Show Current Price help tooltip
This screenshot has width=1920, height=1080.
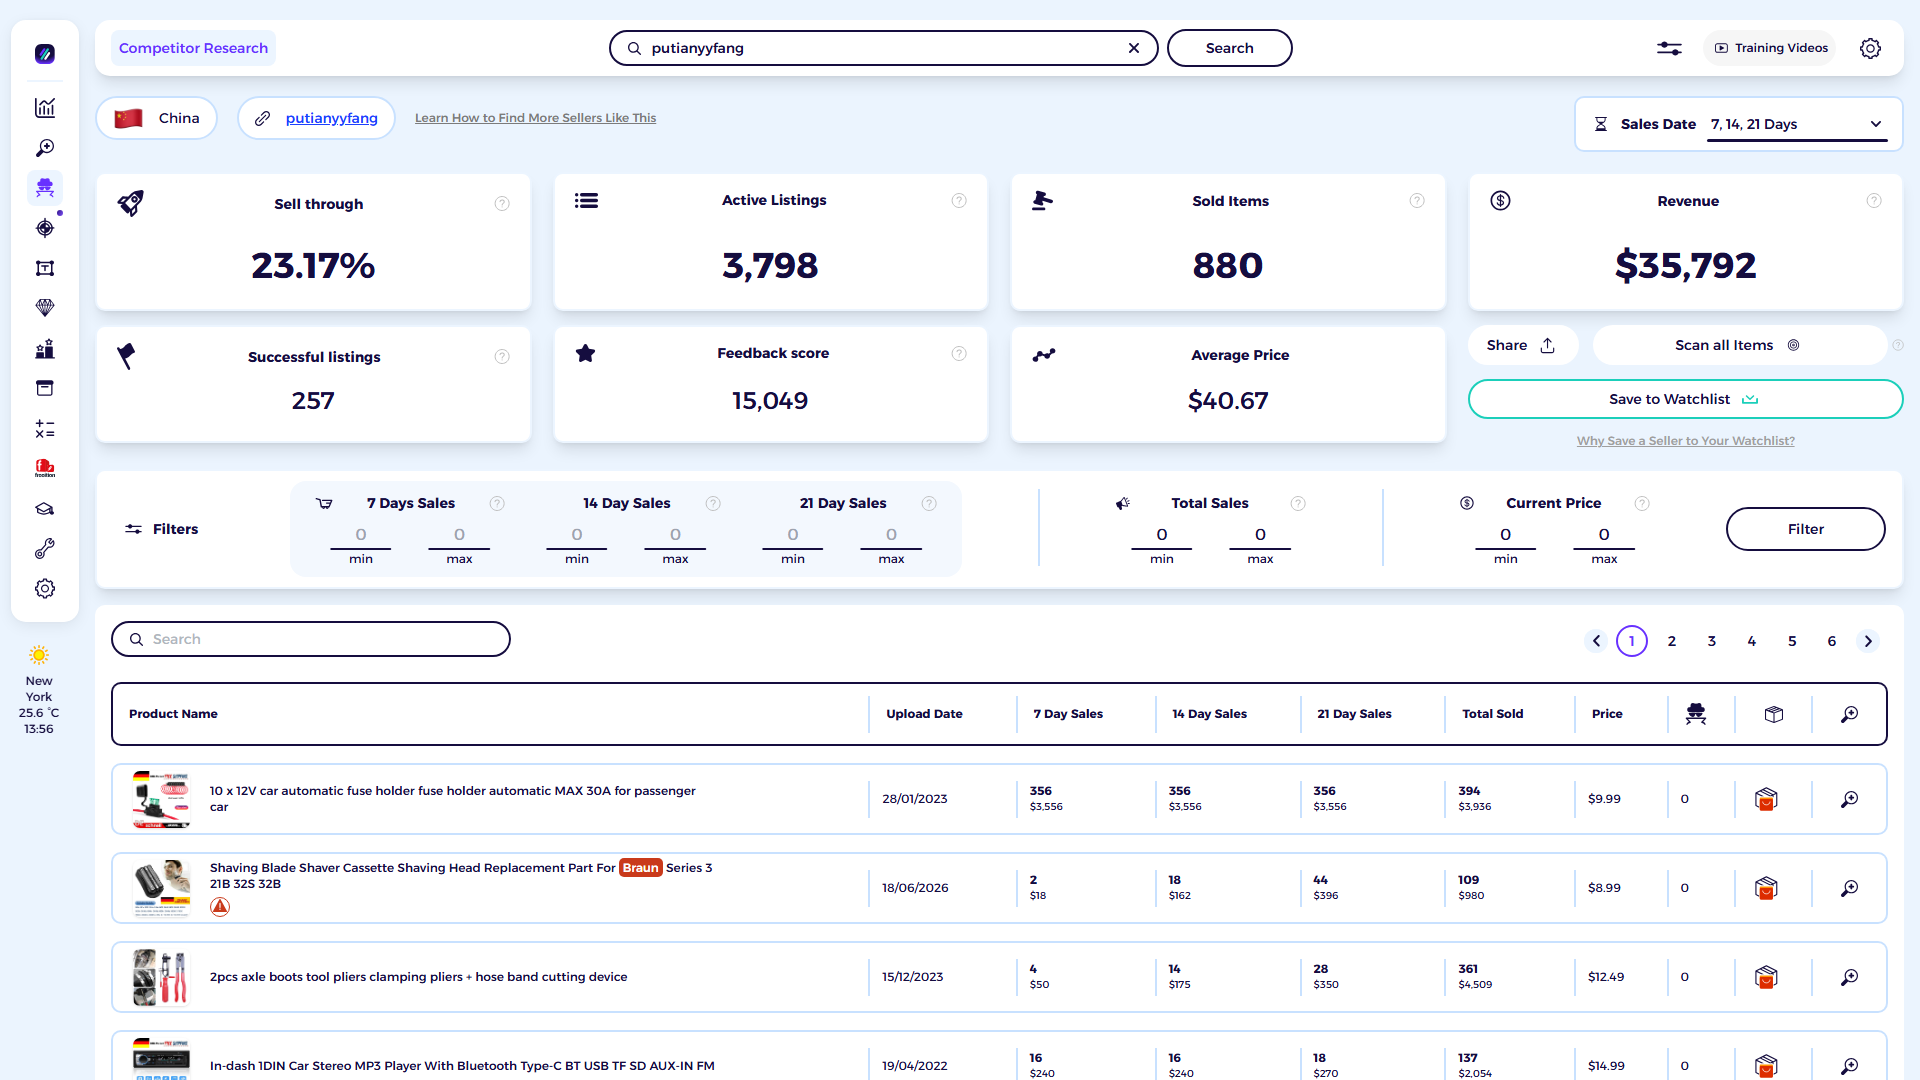click(x=1642, y=503)
